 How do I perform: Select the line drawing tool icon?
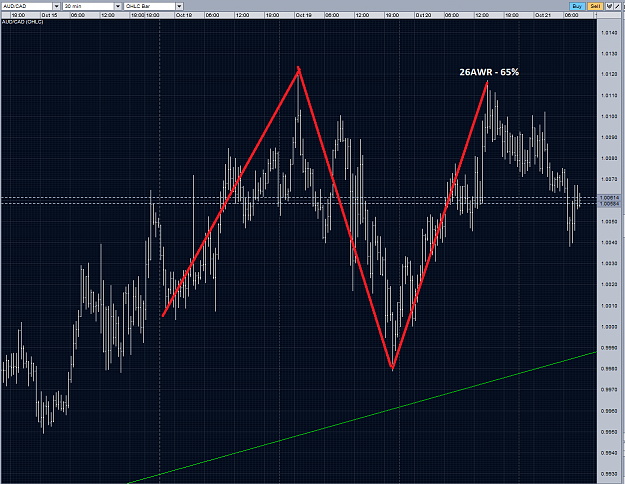tap(617, 6)
